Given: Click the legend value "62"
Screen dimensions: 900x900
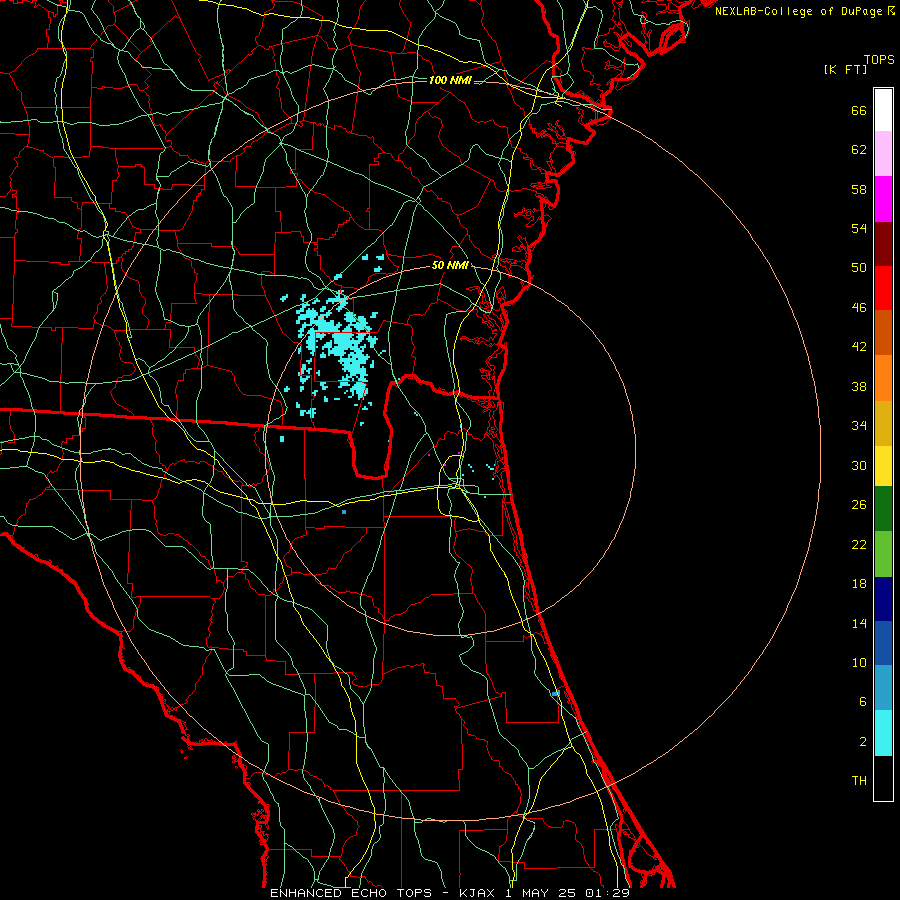Looking at the screenshot, I should point(859,150).
